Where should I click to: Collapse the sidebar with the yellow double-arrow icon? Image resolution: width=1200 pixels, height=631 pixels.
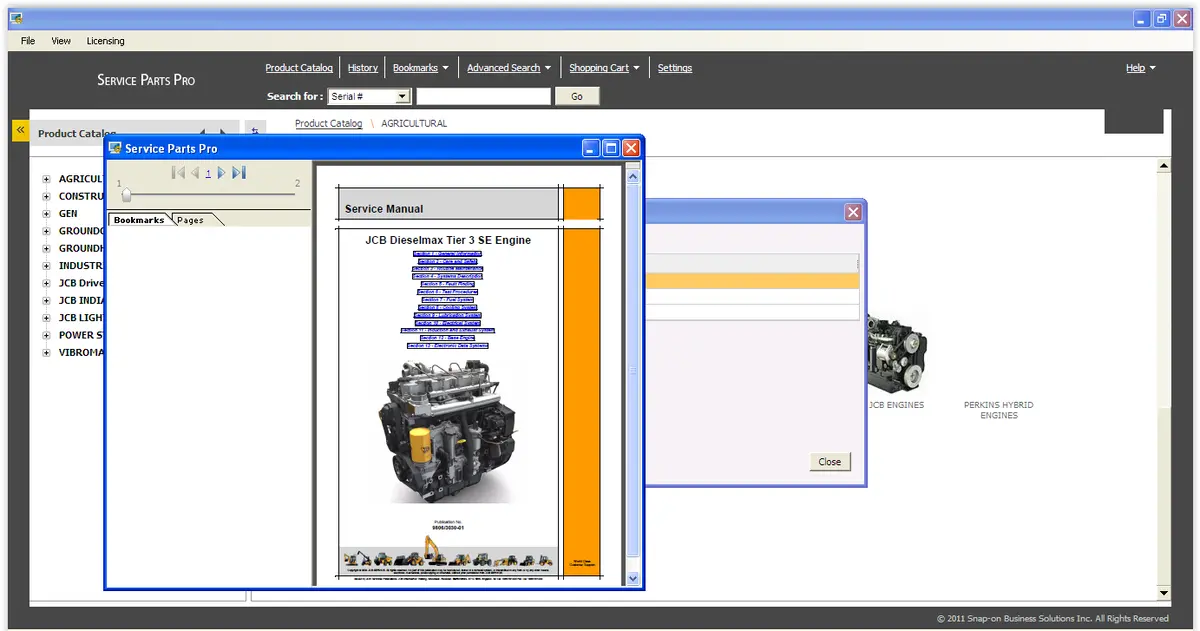20,131
